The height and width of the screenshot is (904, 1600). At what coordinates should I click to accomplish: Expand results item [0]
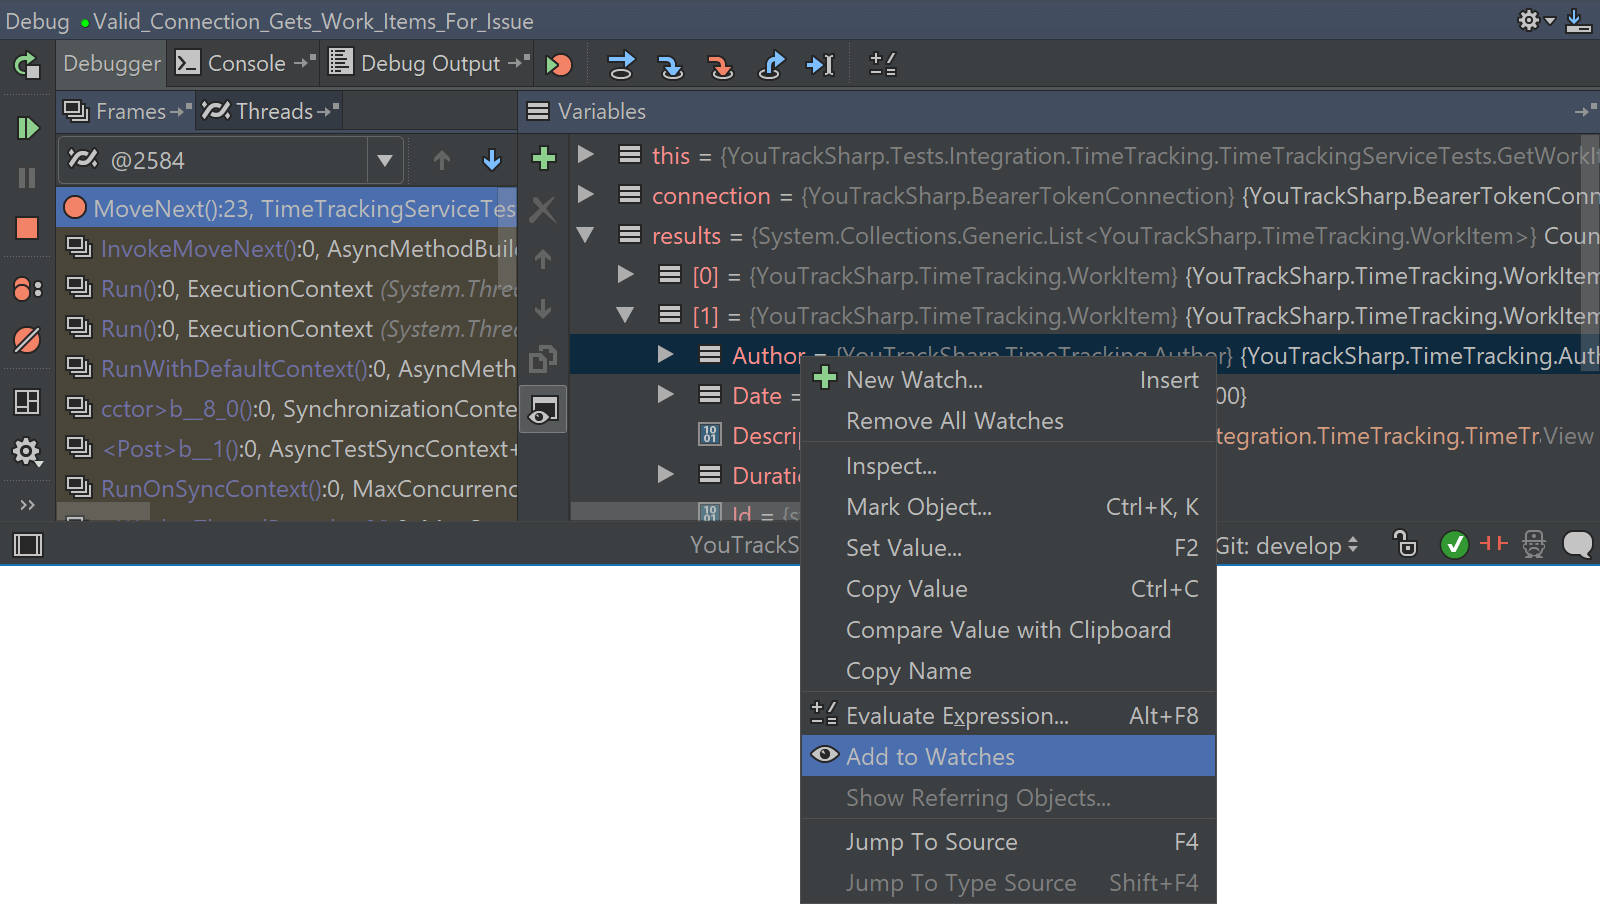(626, 274)
